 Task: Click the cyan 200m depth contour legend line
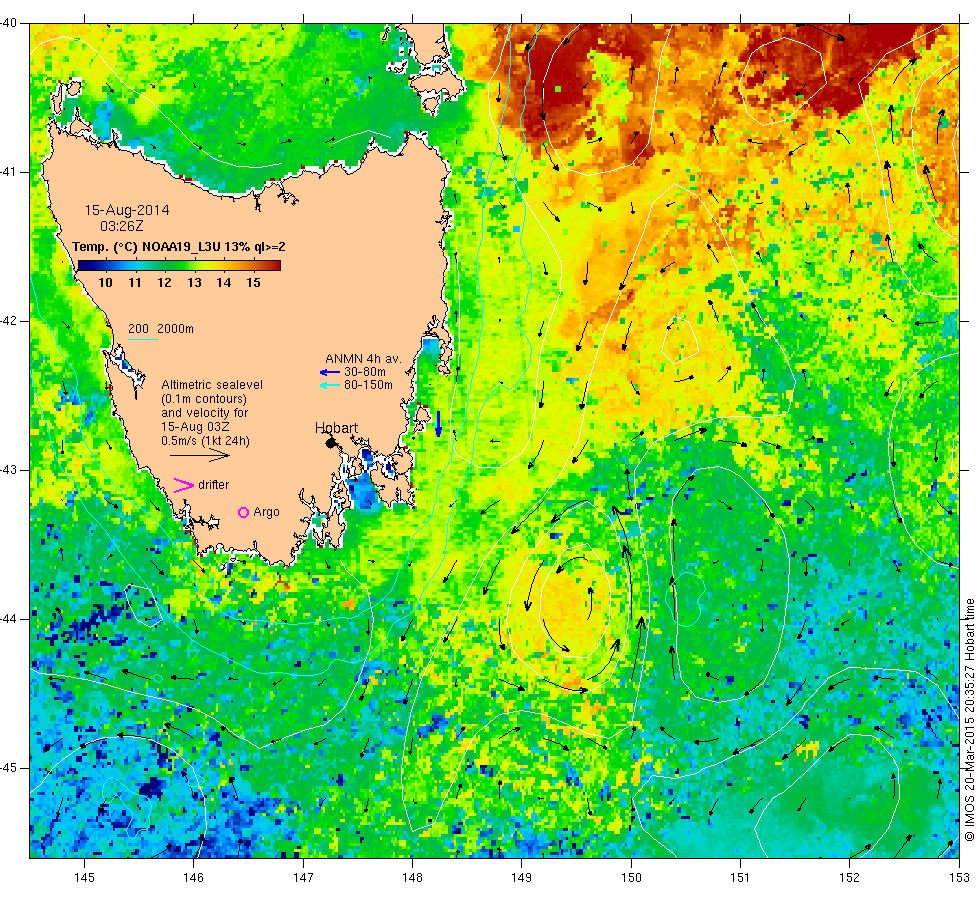(142, 339)
